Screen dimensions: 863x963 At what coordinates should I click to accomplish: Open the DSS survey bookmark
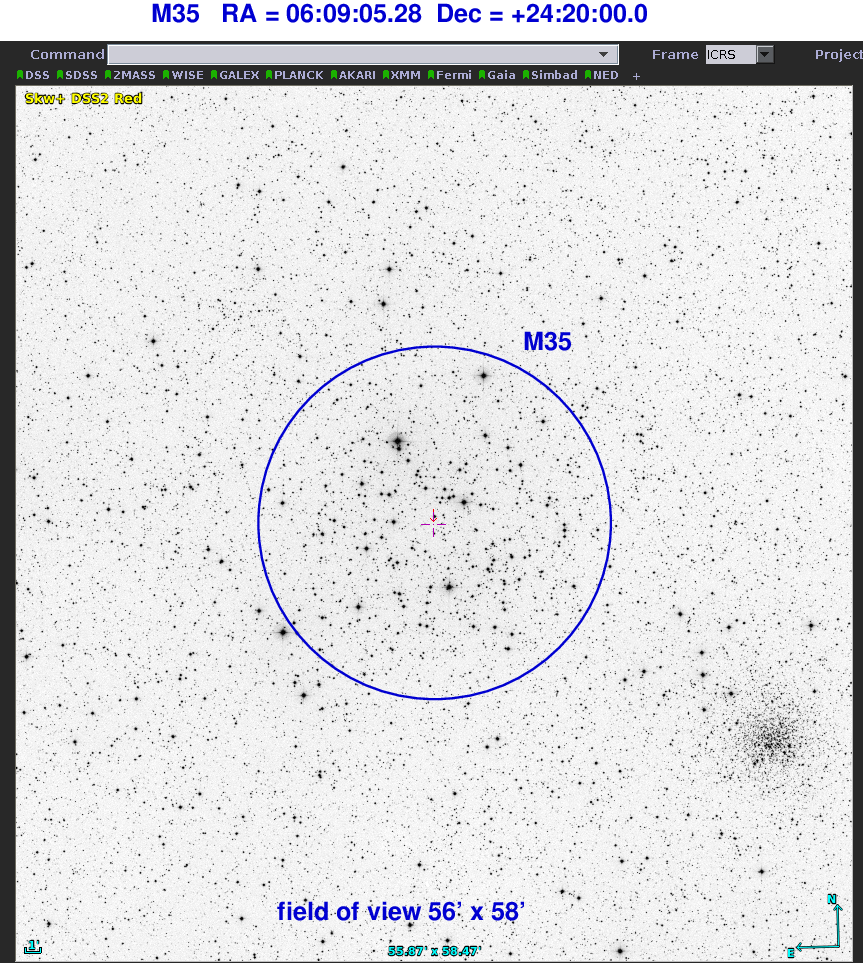point(34,75)
